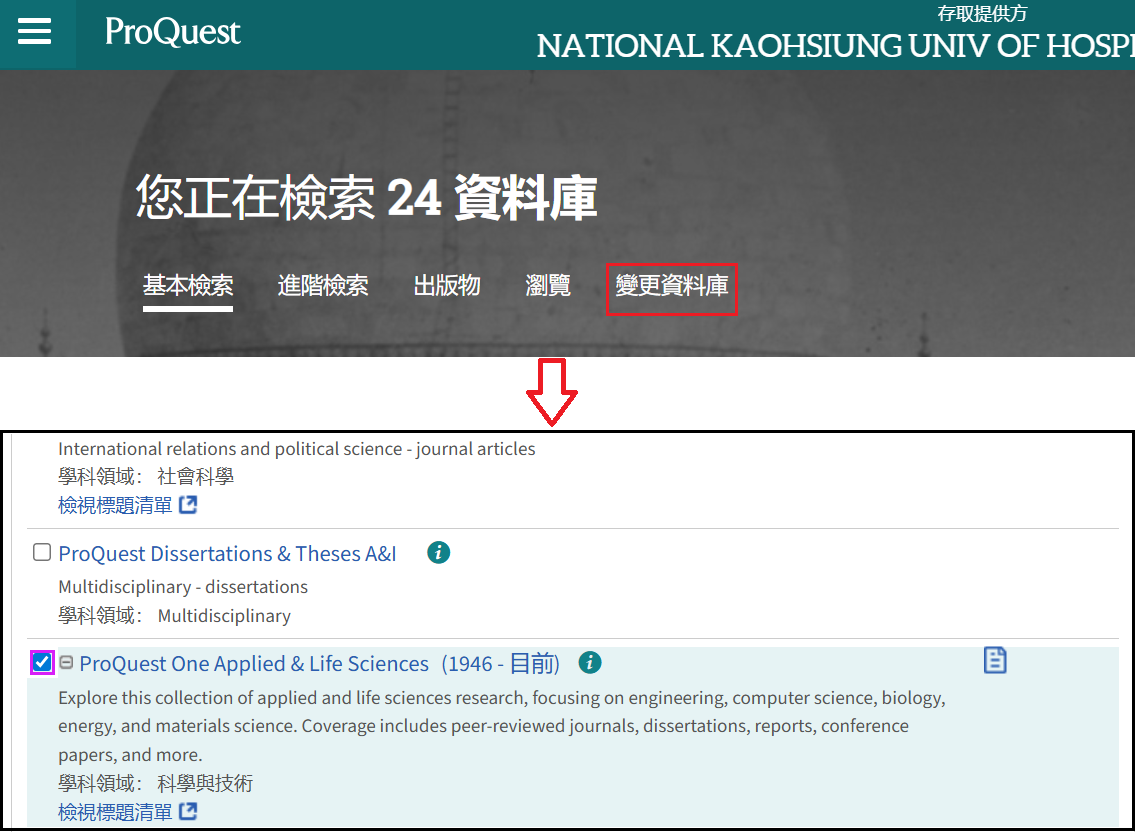Uncheck ProQuest One Applied & Life Sciences checkbox
This screenshot has width=1135, height=832.
42,662
